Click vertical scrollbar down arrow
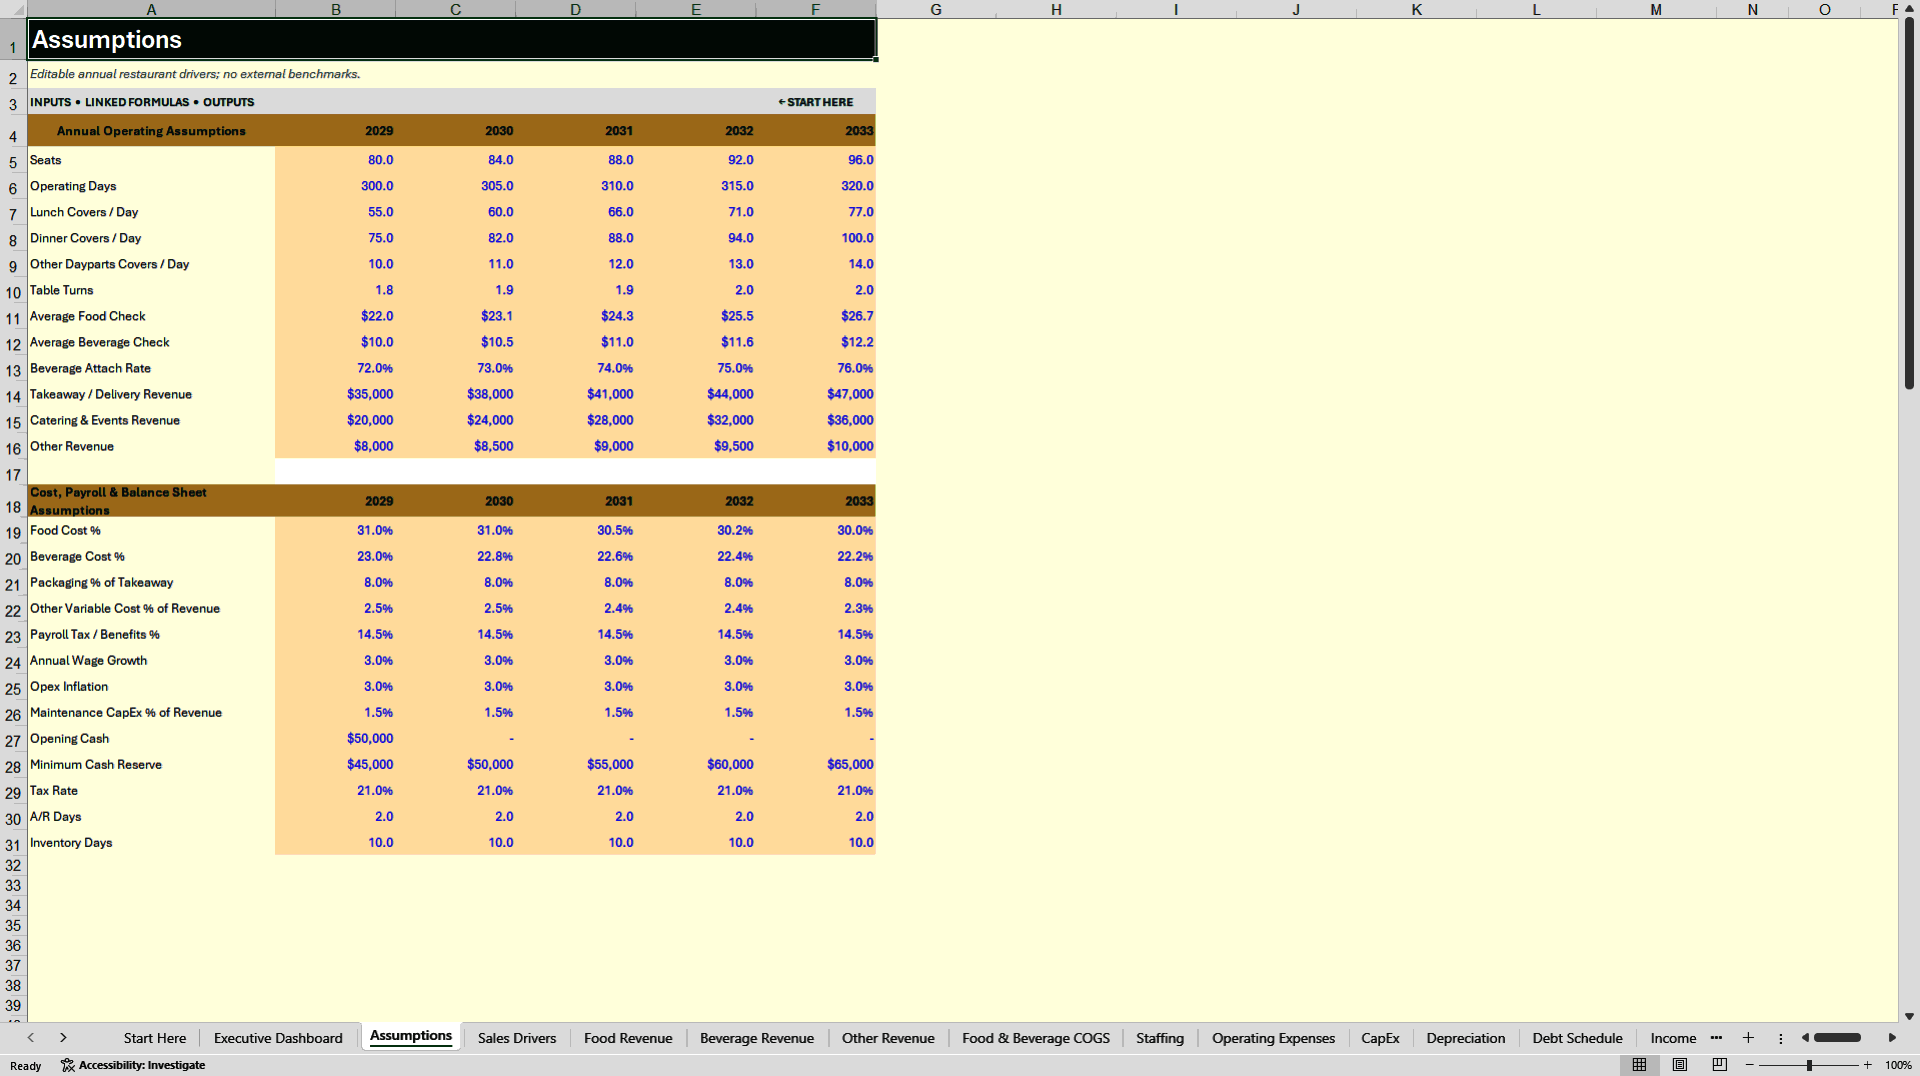This screenshot has width=1920, height=1076. tap(1909, 1016)
